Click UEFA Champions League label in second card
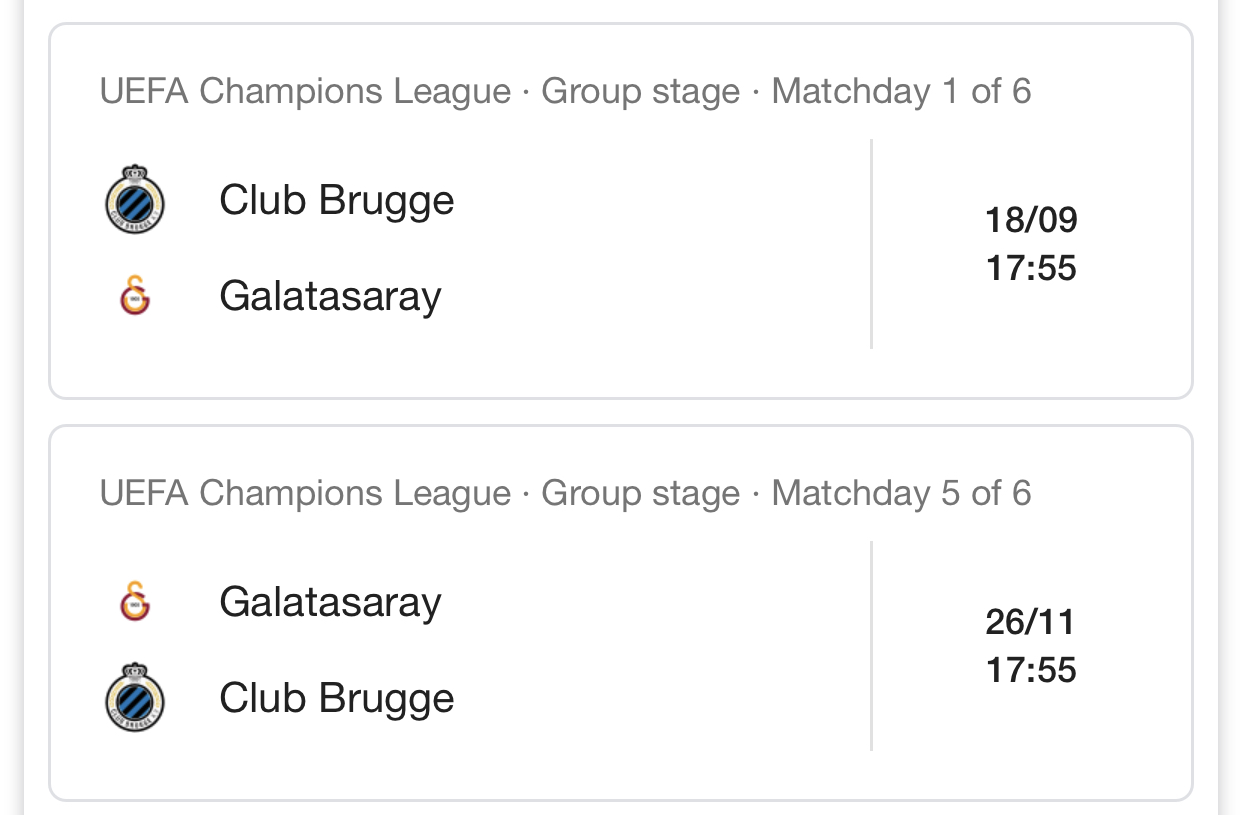The image size is (1242, 815). click(x=305, y=494)
